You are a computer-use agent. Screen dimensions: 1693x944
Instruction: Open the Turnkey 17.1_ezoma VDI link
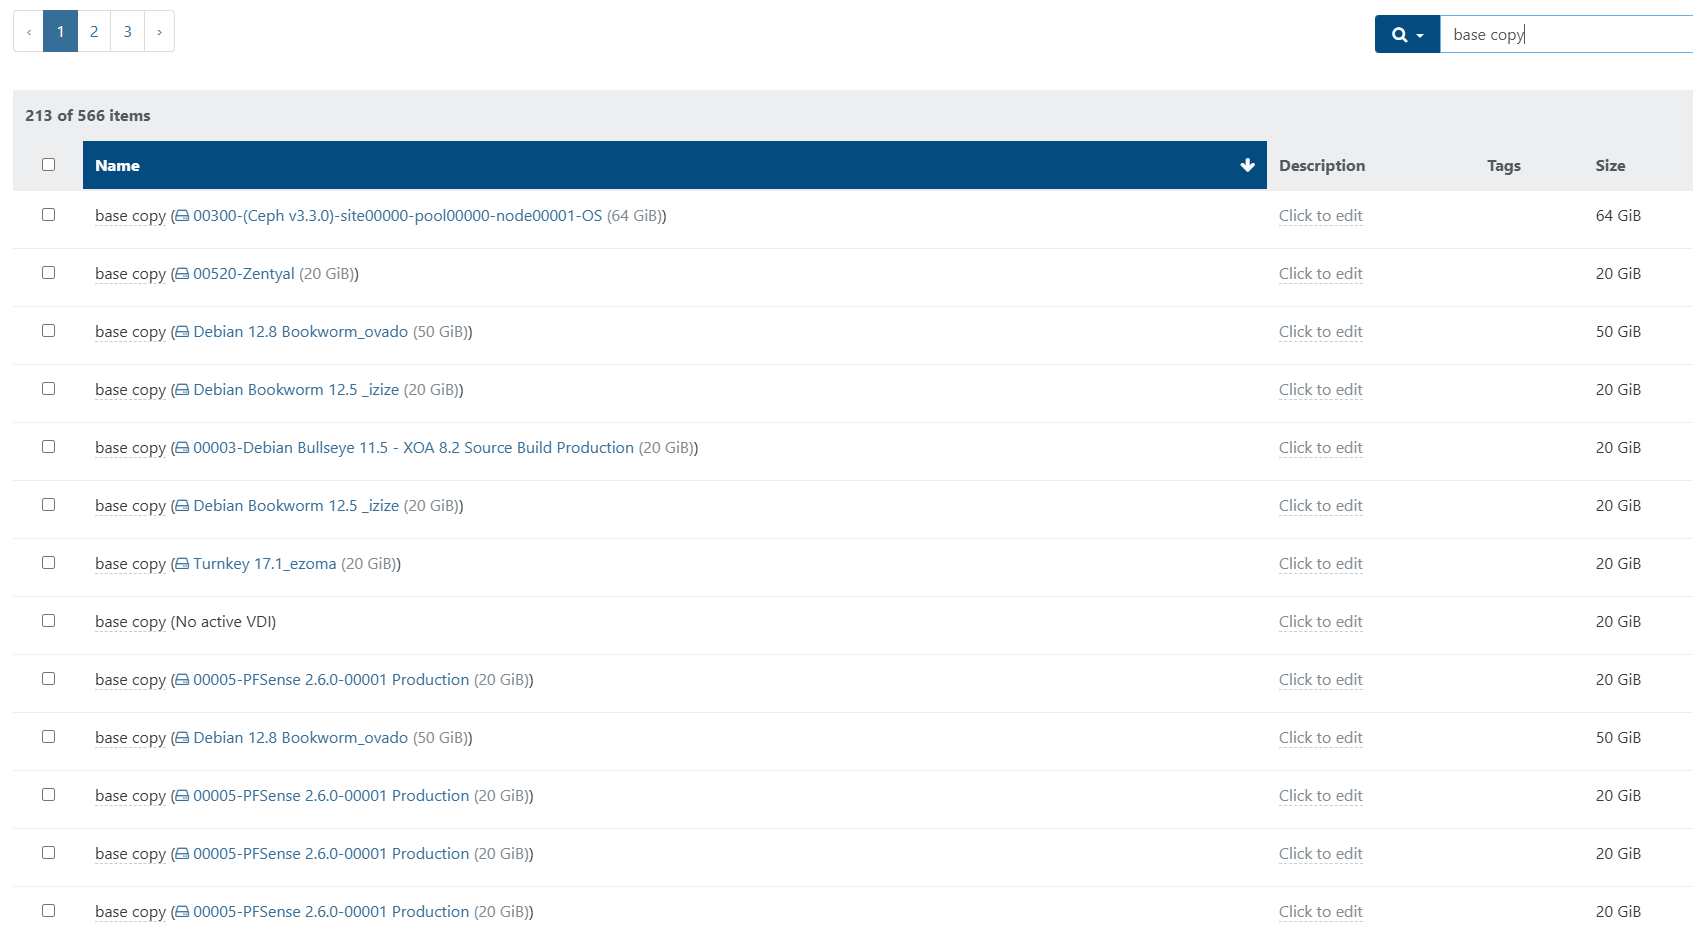point(264,564)
